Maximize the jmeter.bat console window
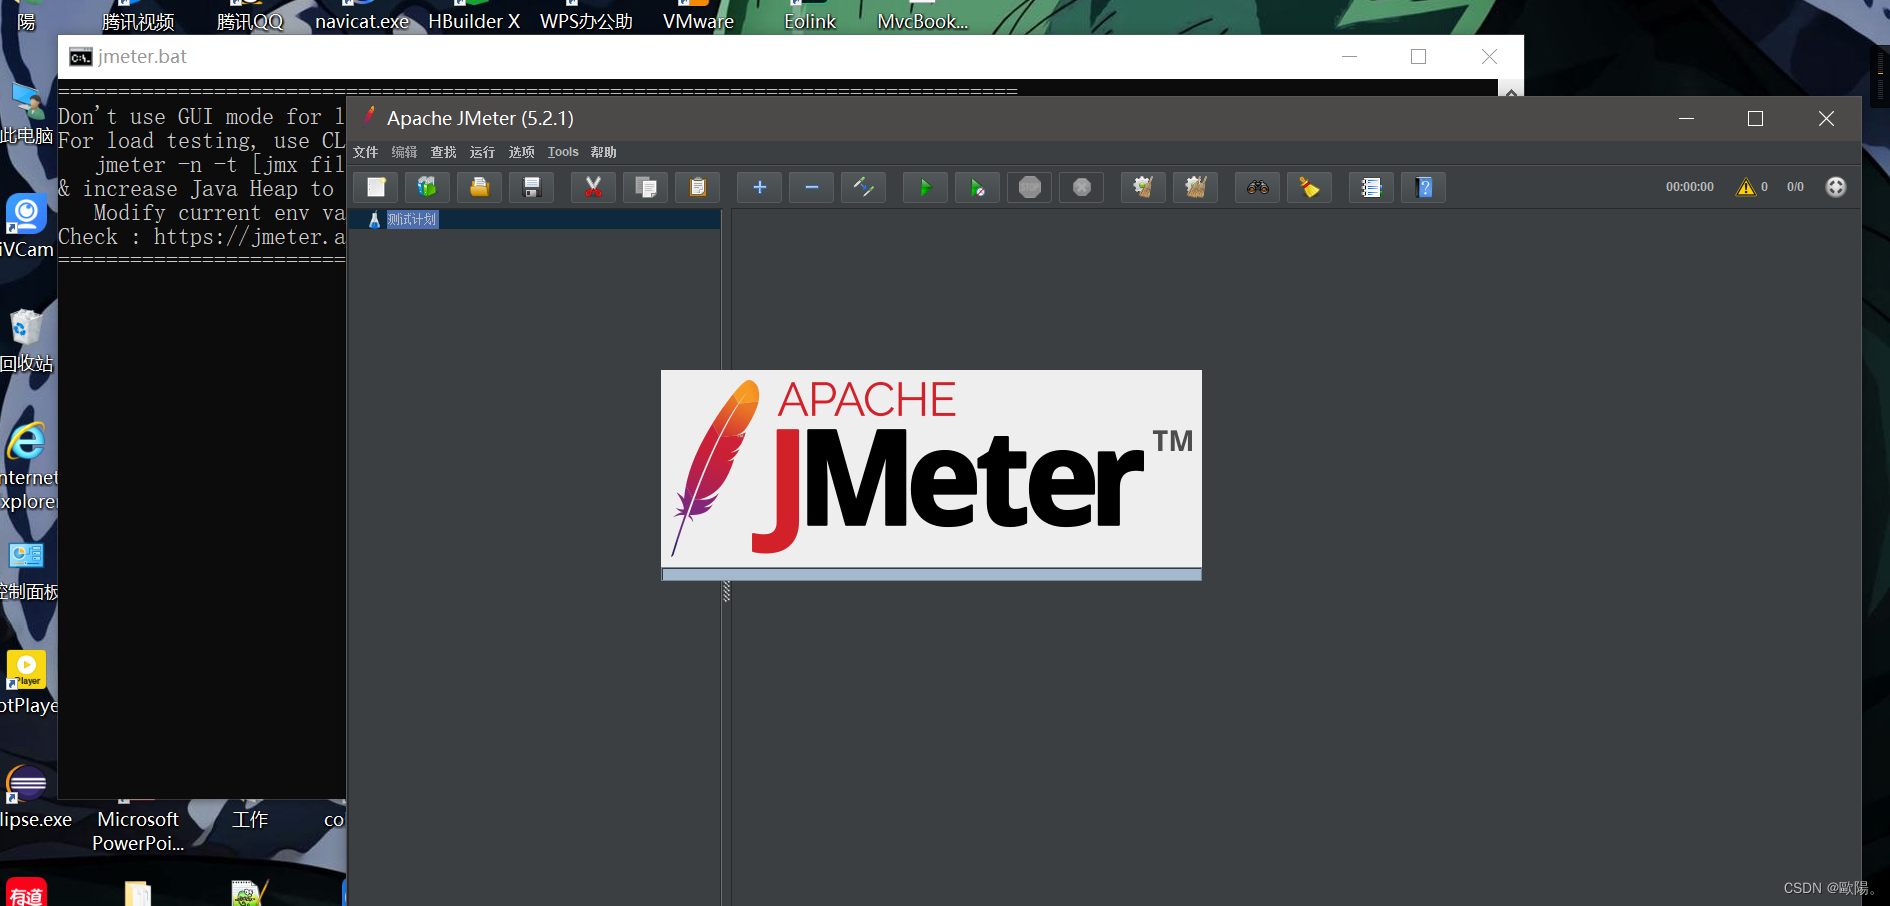 click(1418, 57)
